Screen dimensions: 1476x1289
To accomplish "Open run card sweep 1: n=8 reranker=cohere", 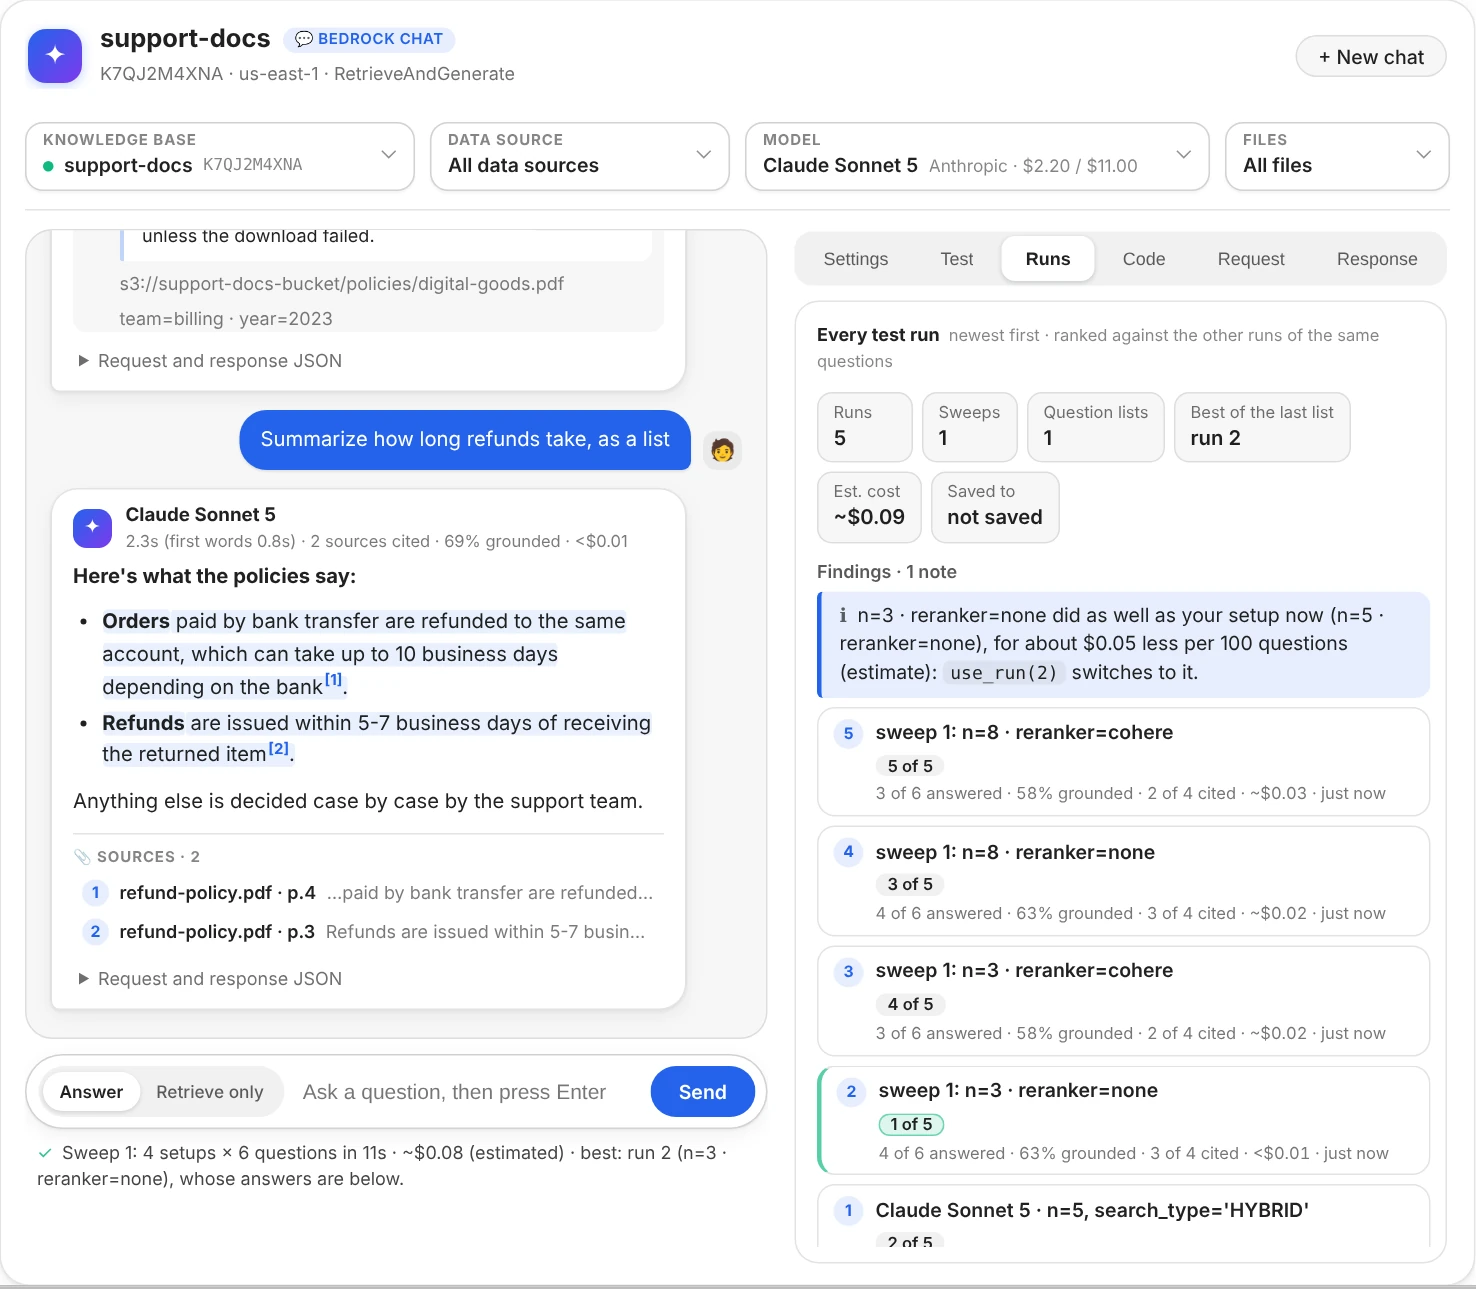I will (x=1123, y=762).
